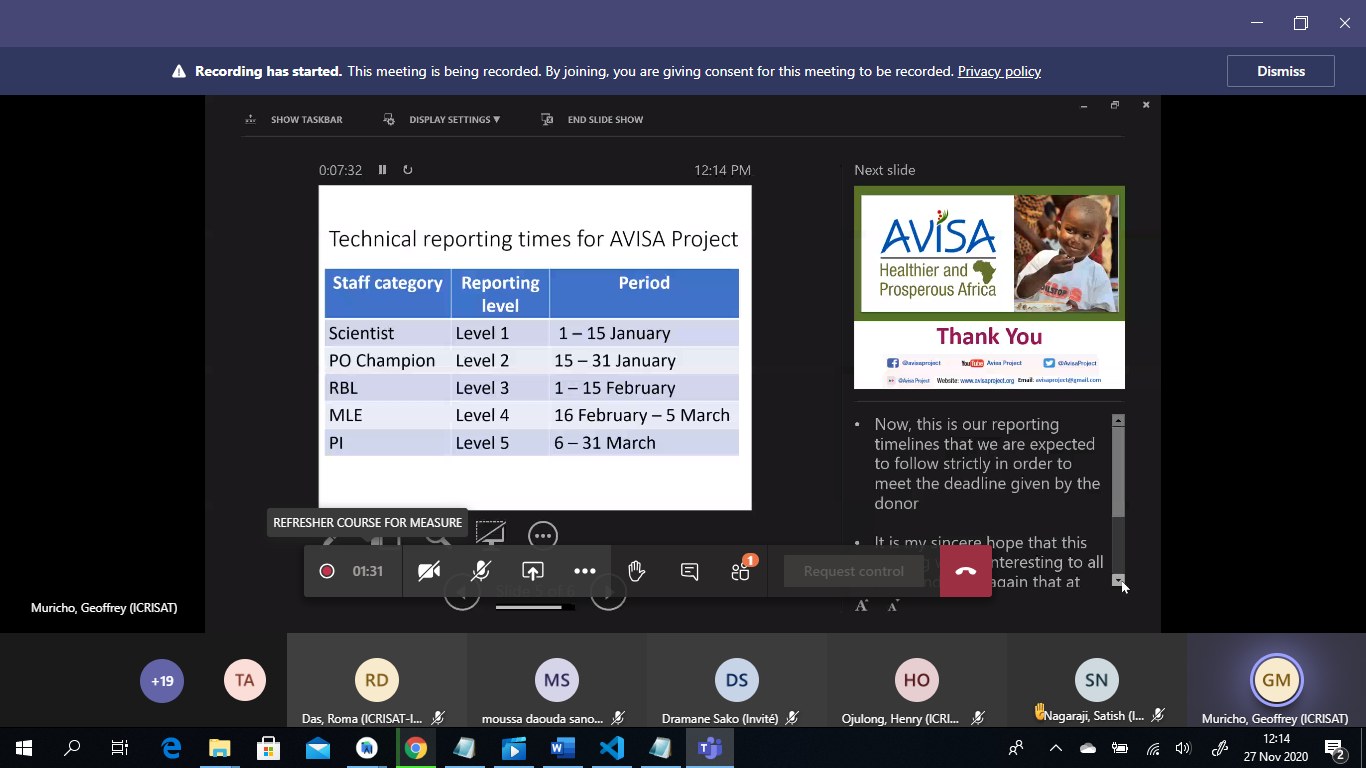Image resolution: width=1366 pixels, height=768 pixels.
Task: Show participants panel with notification badge
Action: 741,570
